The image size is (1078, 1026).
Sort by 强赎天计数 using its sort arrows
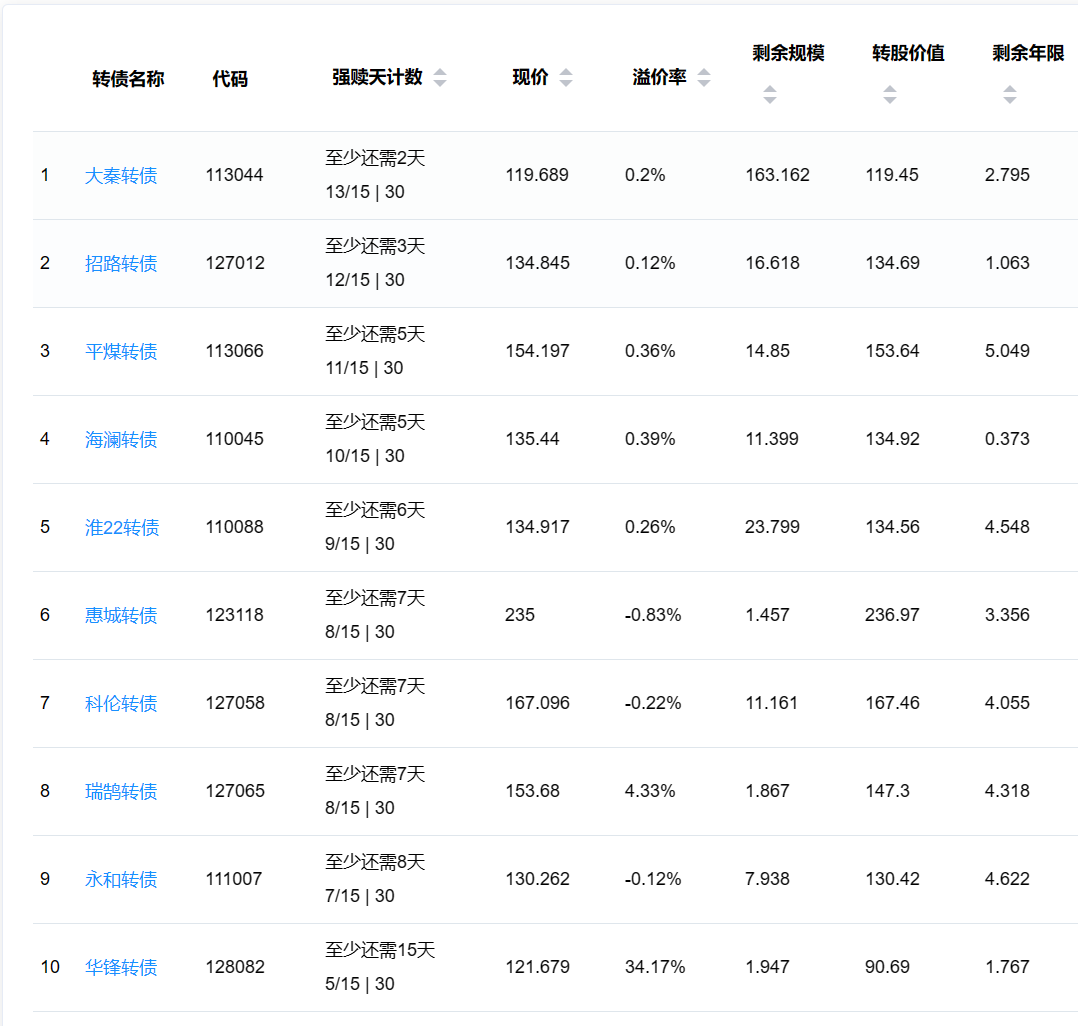(440, 78)
